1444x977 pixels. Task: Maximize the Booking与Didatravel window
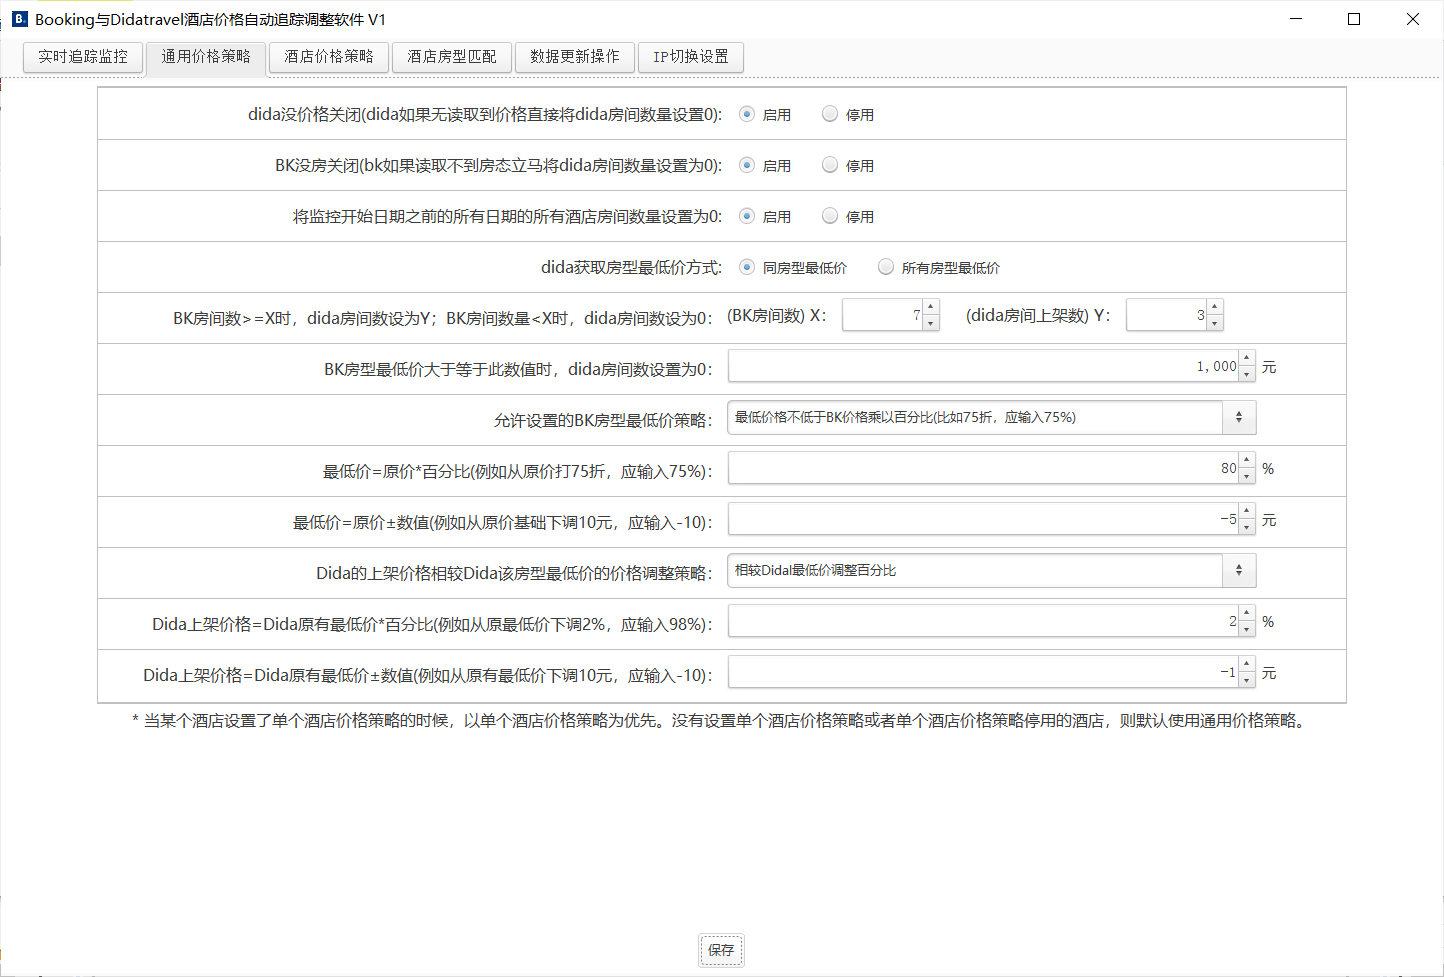(1354, 19)
